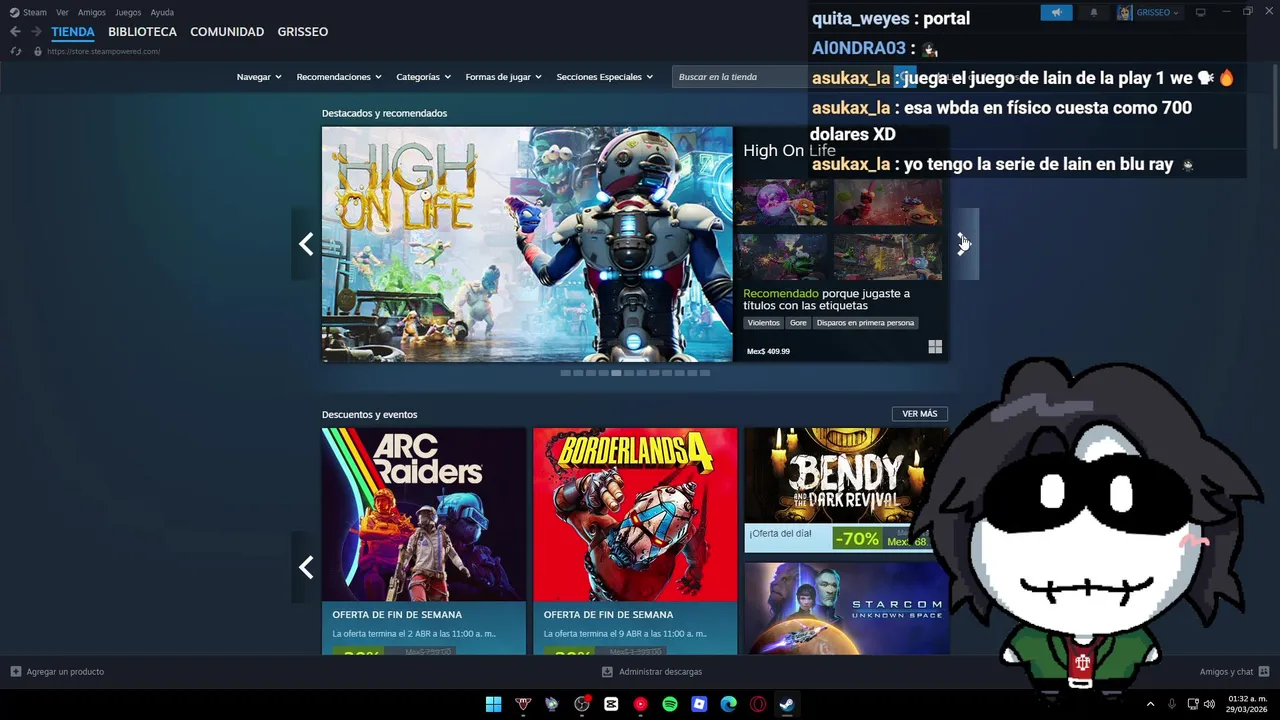Open the ARC Raiders offer card
Viewport: 1280px width, 720px height.
[x=424, y=541]
